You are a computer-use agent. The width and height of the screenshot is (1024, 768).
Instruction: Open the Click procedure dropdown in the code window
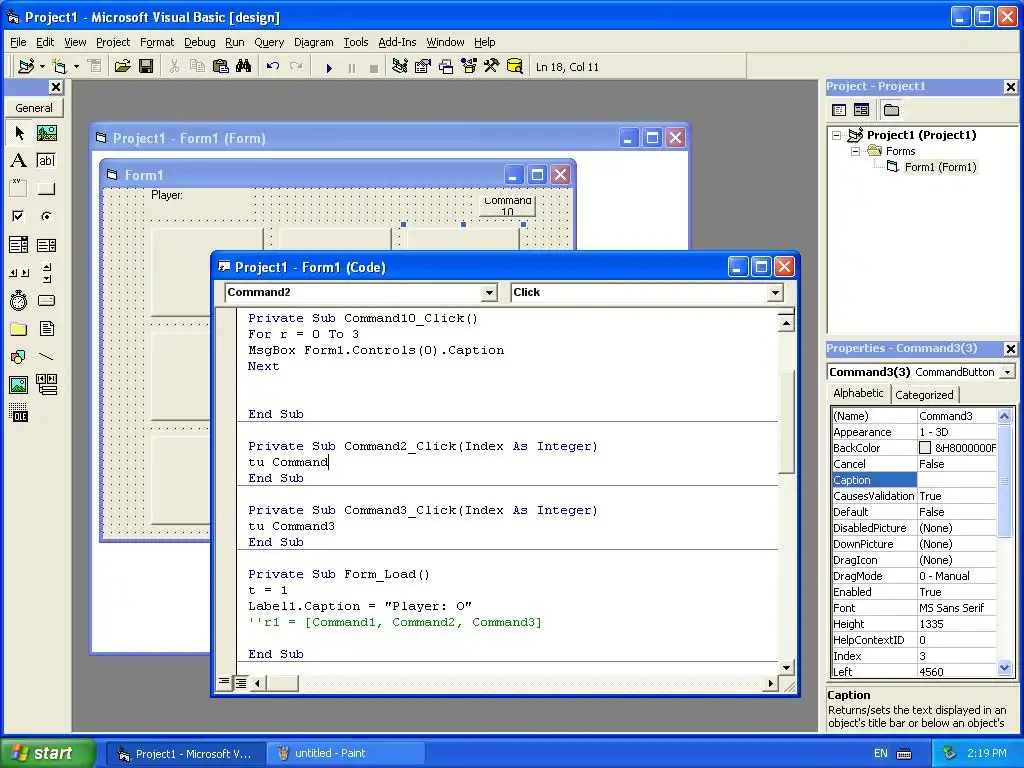775,293
